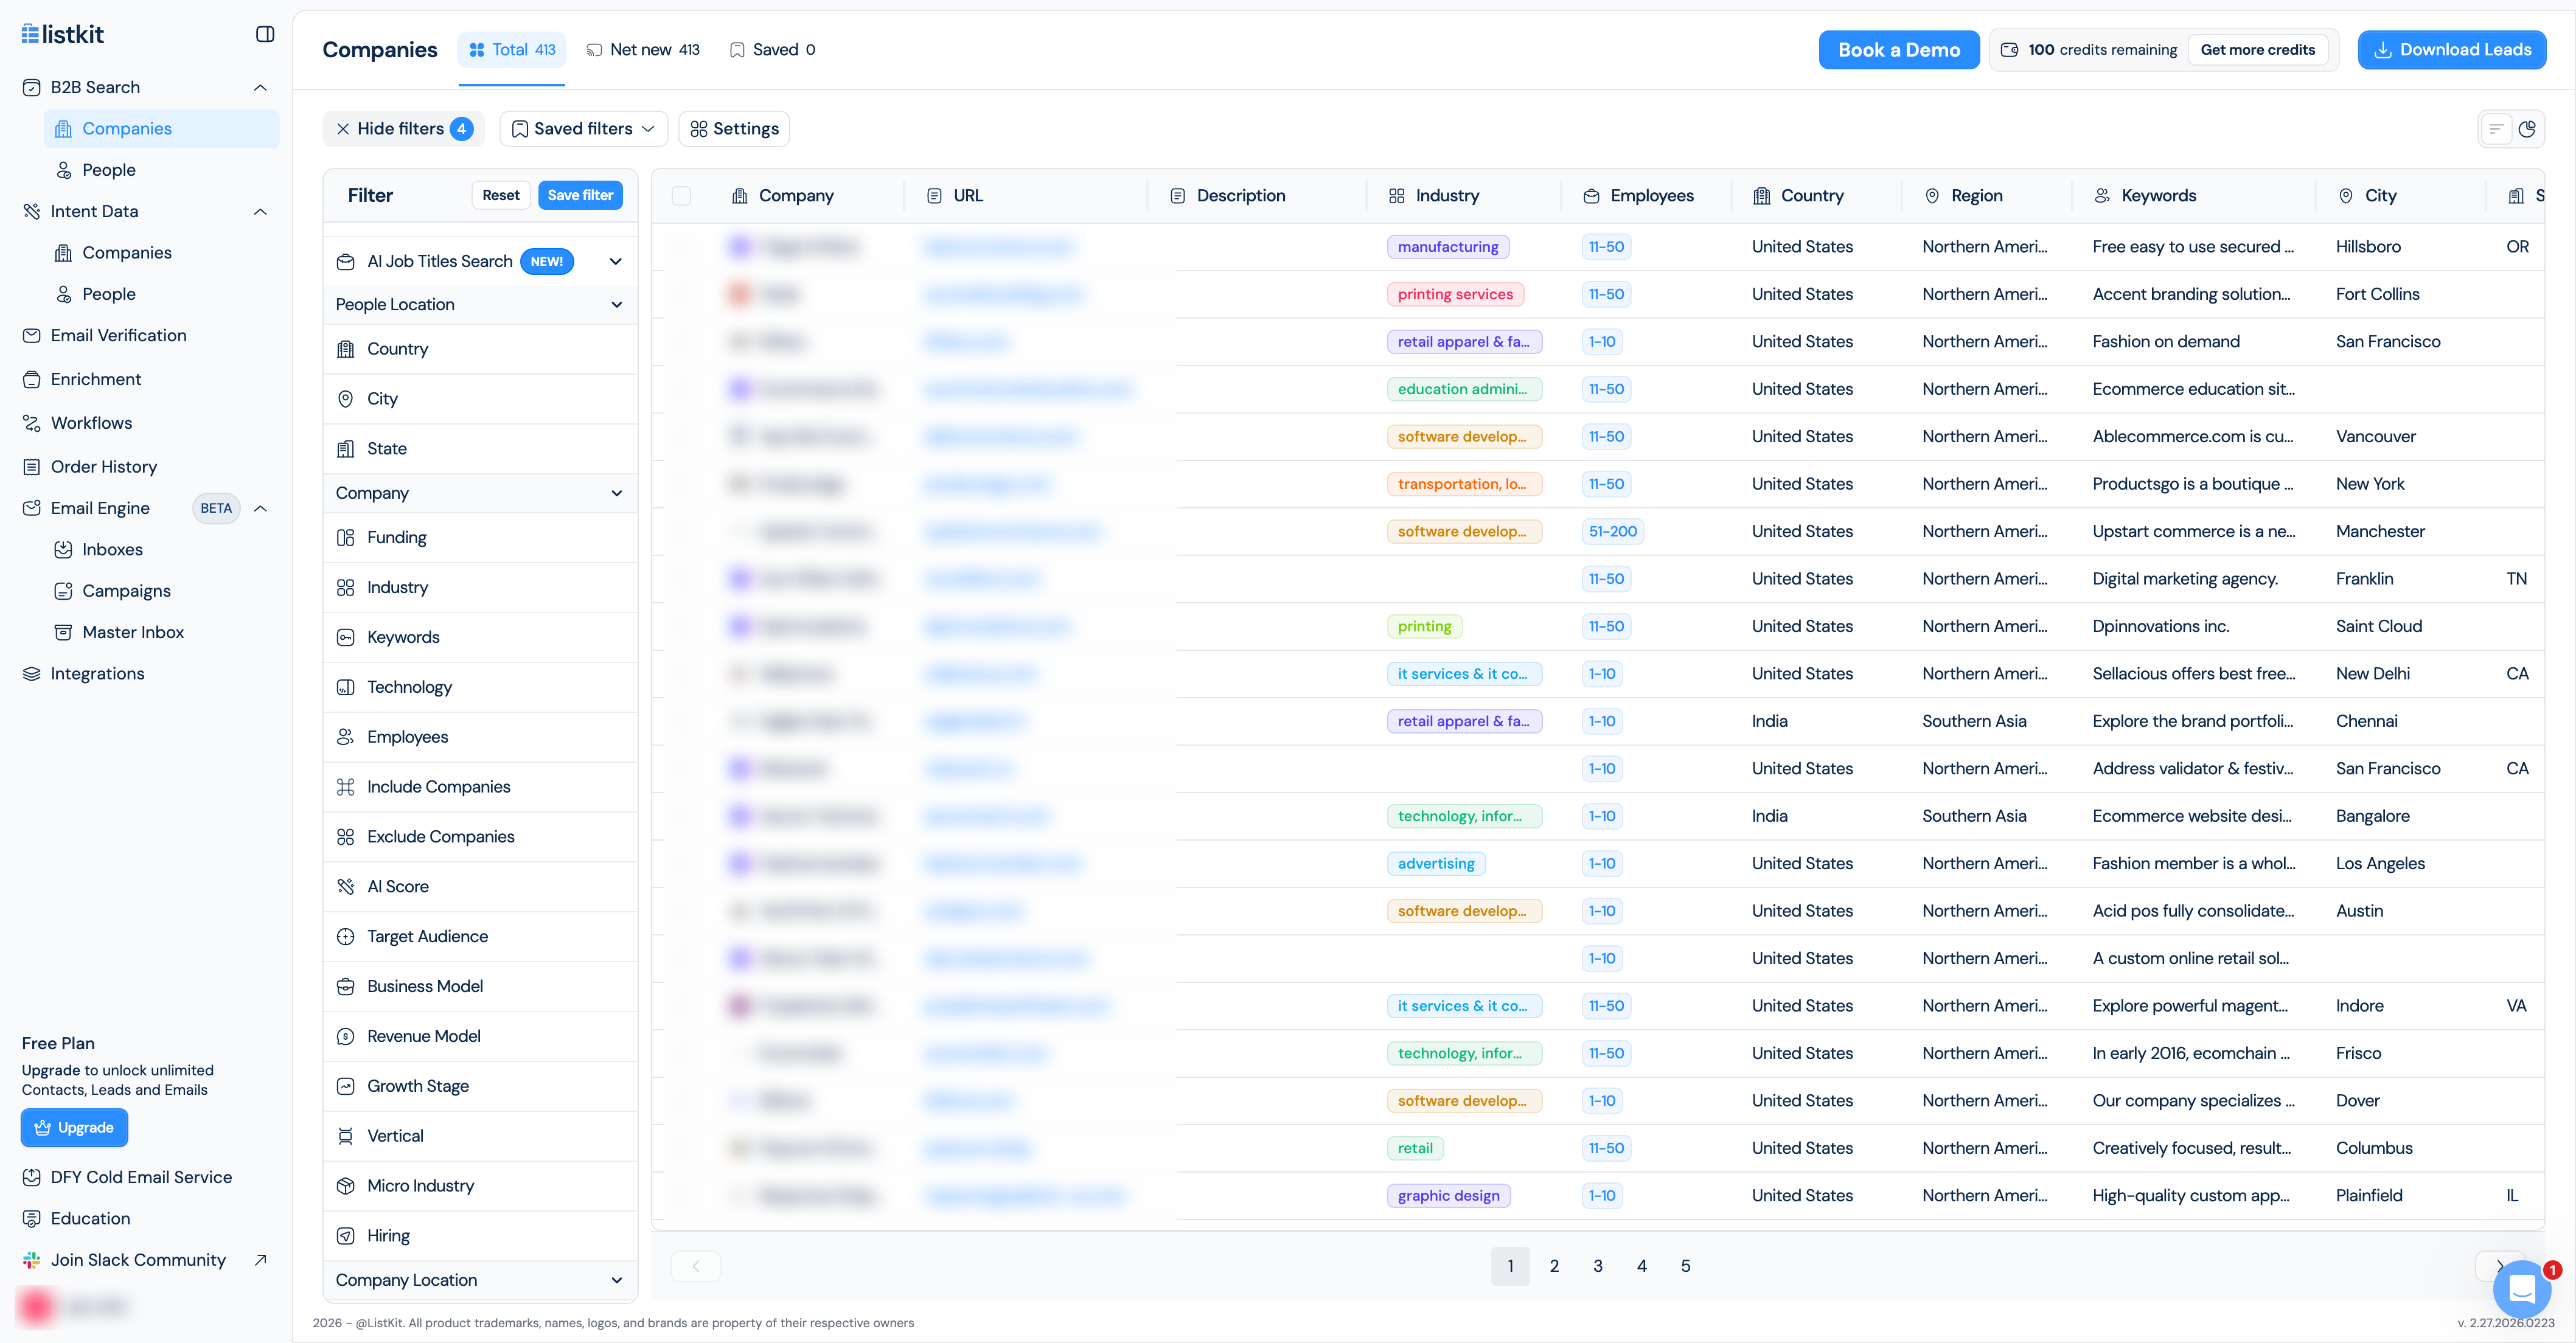Click the Book a Demo button

pyautogui.click(x=1899, y=49)
